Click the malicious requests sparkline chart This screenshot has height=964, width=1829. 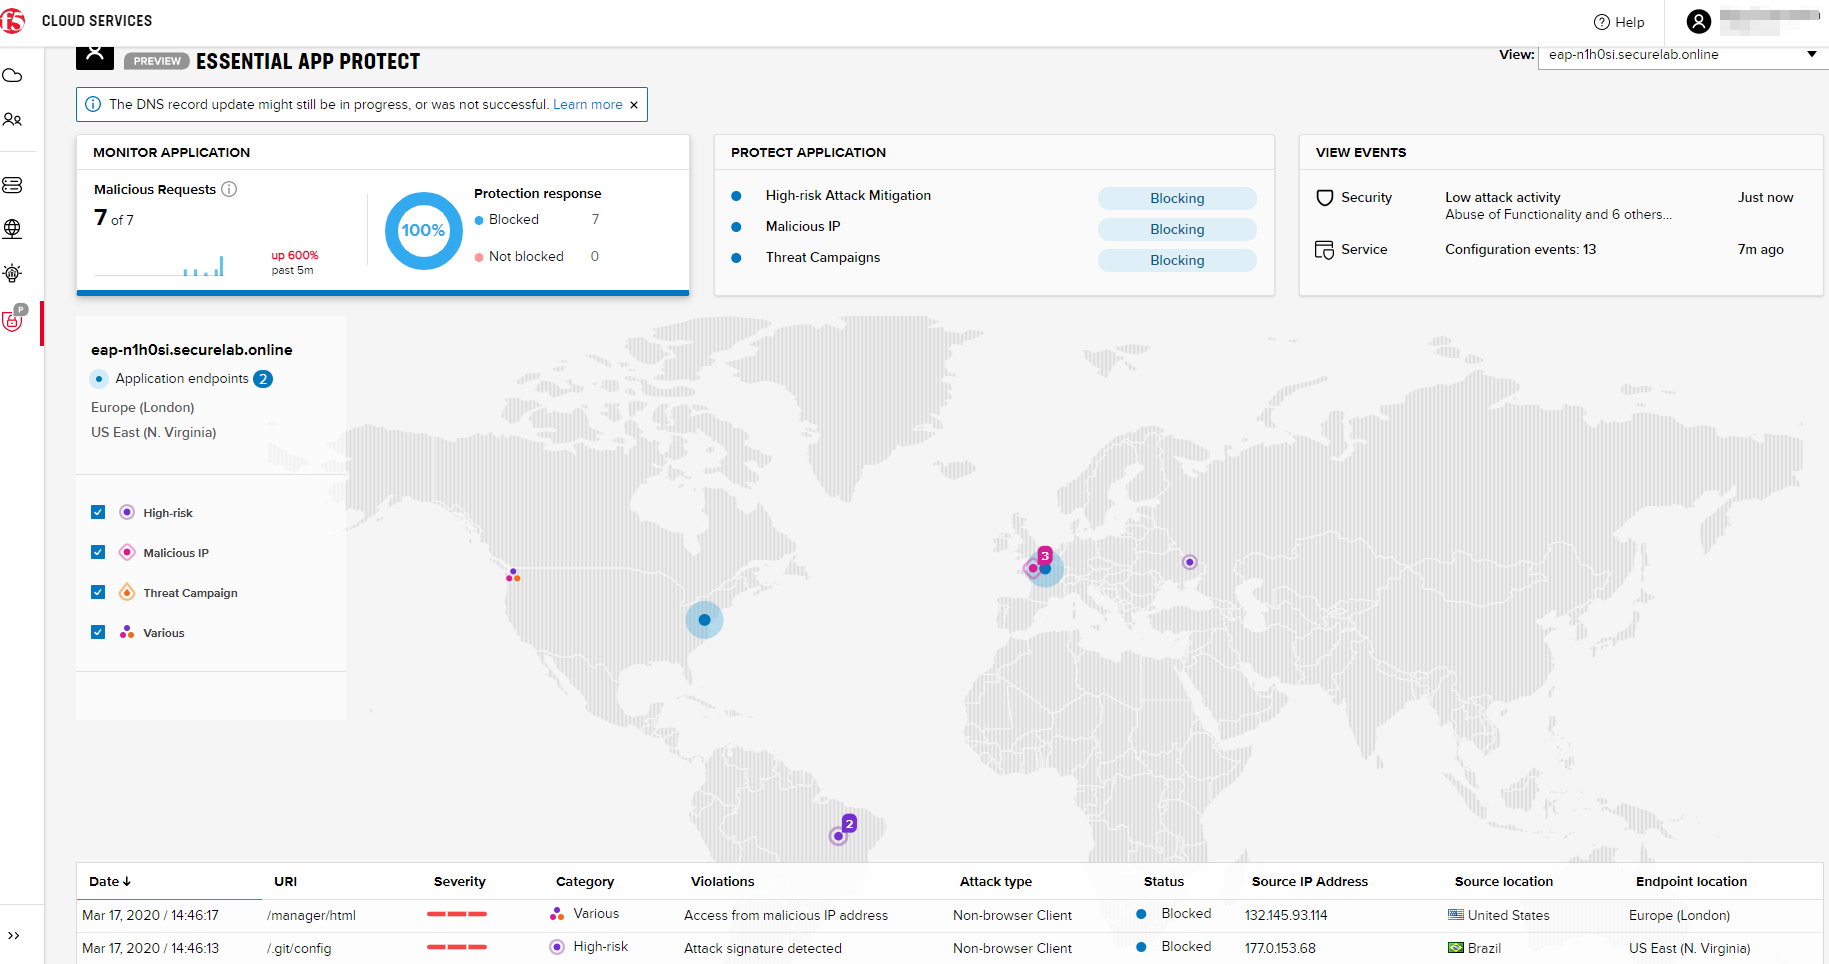[159, 264]
